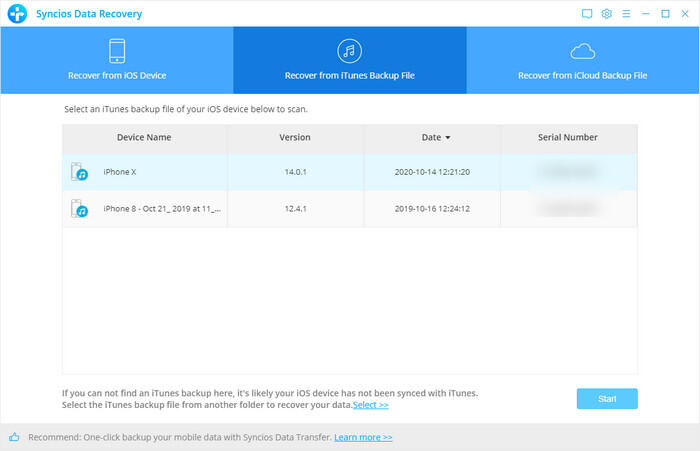
Task: Open the feedback message icon
Action: click(x=587, y=14)
